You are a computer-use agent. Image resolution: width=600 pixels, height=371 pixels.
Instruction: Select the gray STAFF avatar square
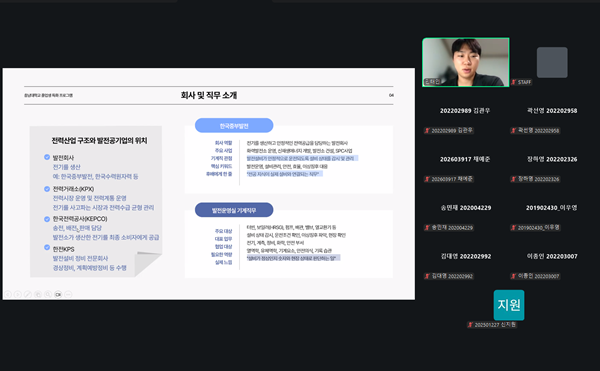pyautogui.click(x=552, y=62)
